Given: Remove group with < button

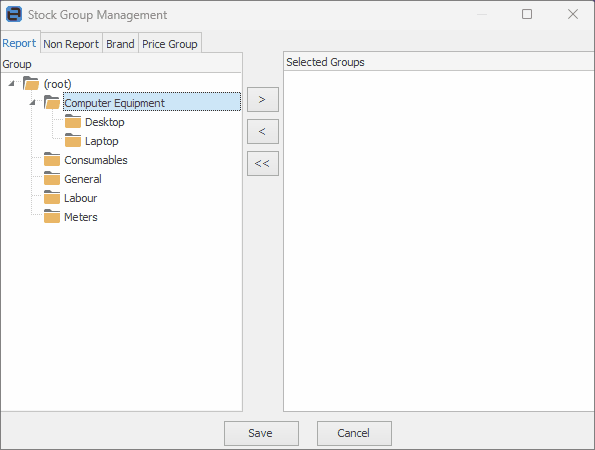Looking at the screenshot, I should coord(263,131).
